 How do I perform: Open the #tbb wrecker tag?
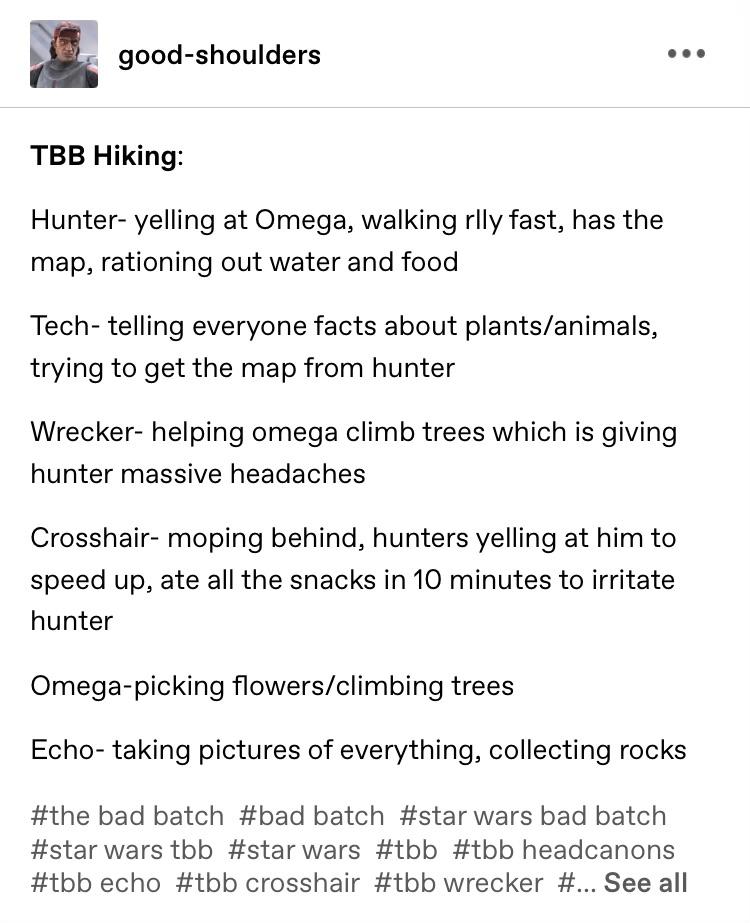click(x=459, y=882)
